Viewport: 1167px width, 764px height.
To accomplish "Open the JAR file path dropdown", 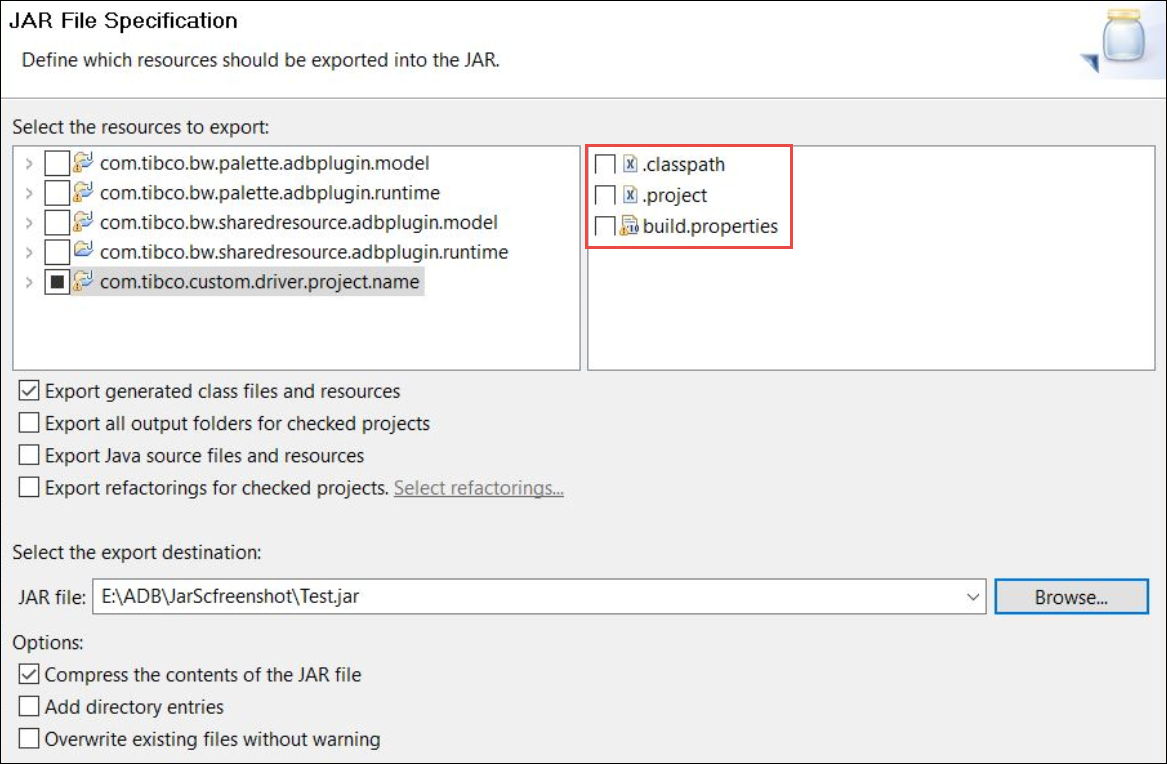I will coord(974,597).
